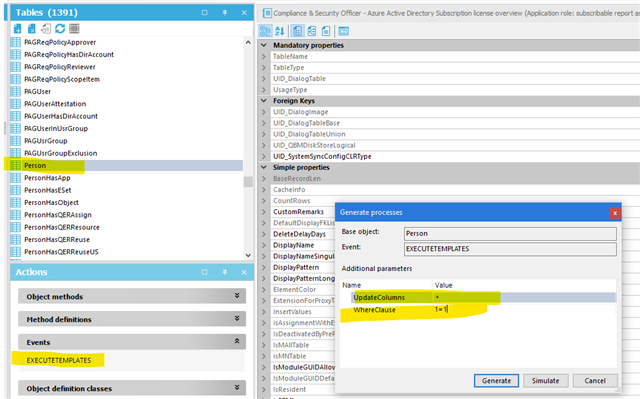This screenshot has height=399, width=640.
Task: Select PAGReqPolicyHasDirAccount table
Action: 69,54
